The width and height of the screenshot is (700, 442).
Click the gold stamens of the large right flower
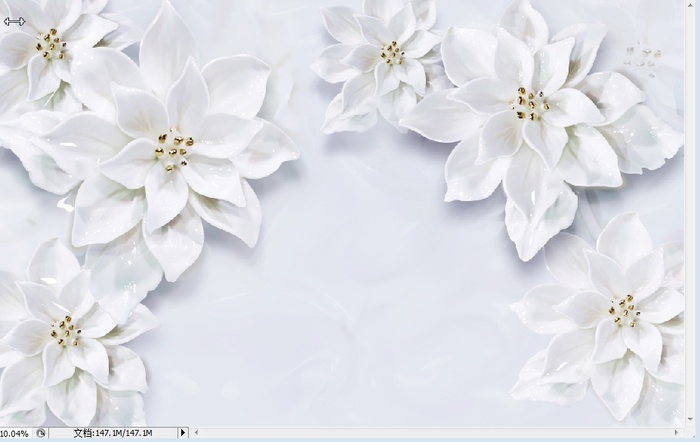tap(531, 104)
